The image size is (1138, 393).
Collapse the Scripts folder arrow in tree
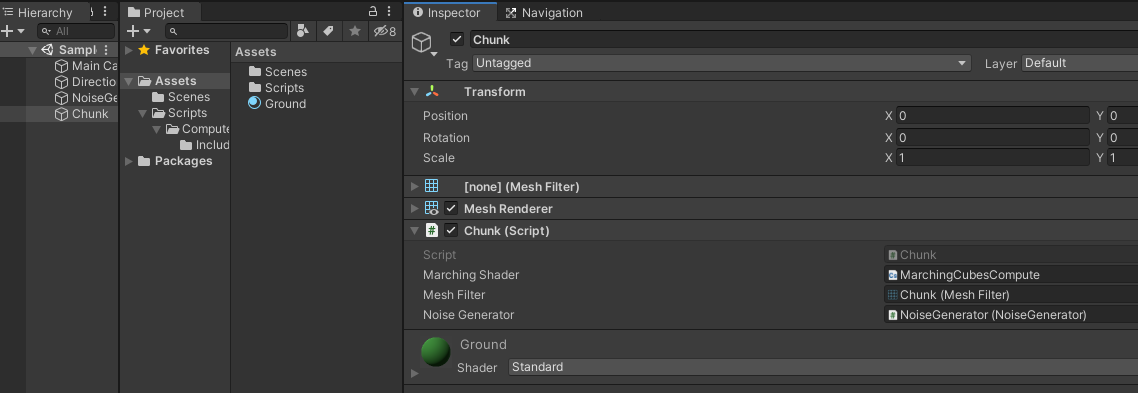click(142, 113)
